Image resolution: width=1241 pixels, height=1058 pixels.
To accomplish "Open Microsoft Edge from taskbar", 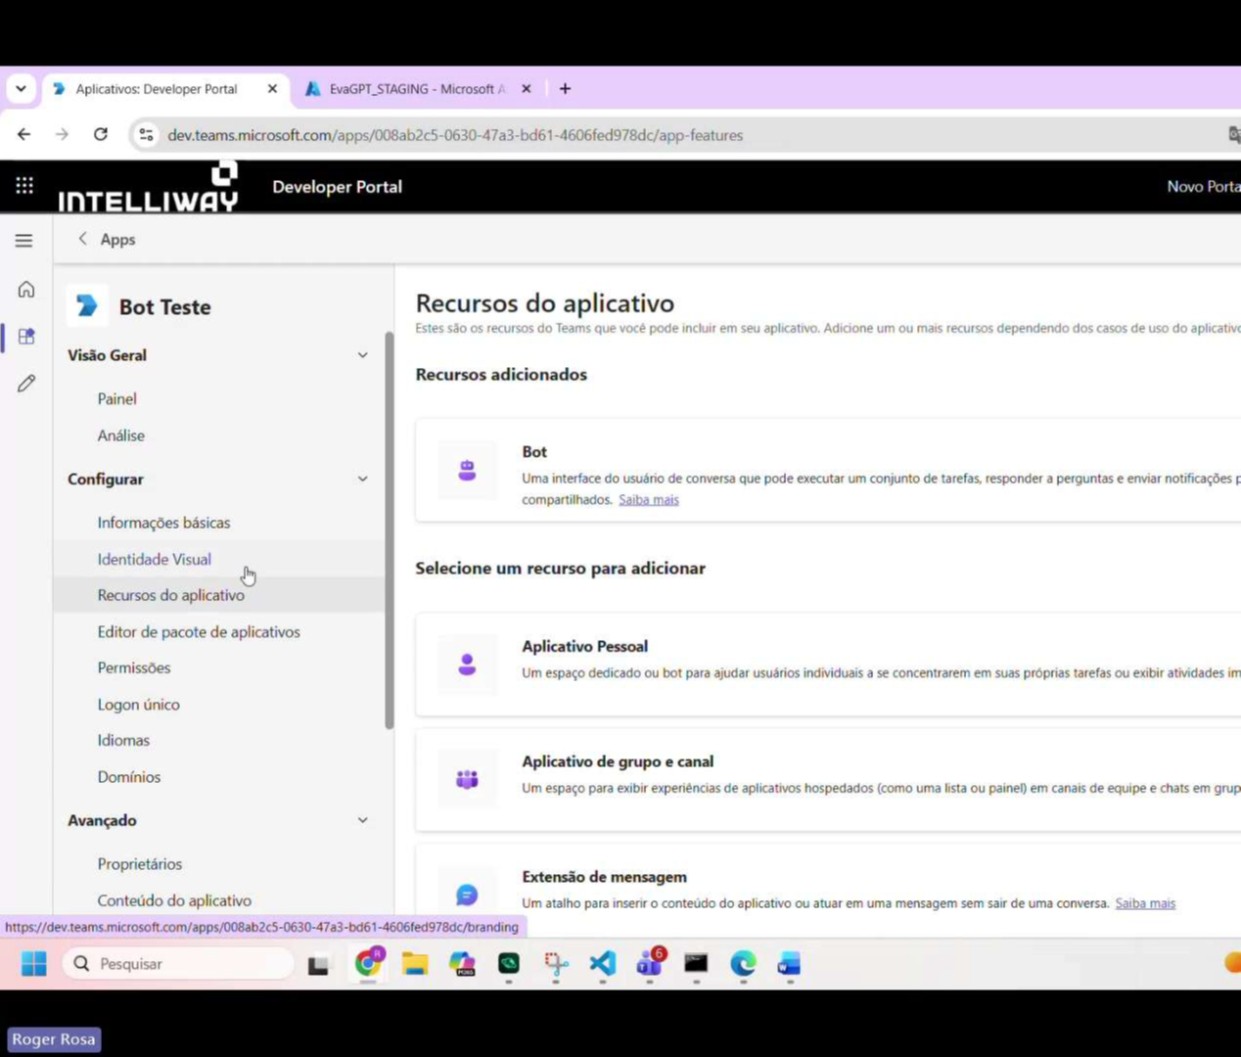I will point(743,964).
